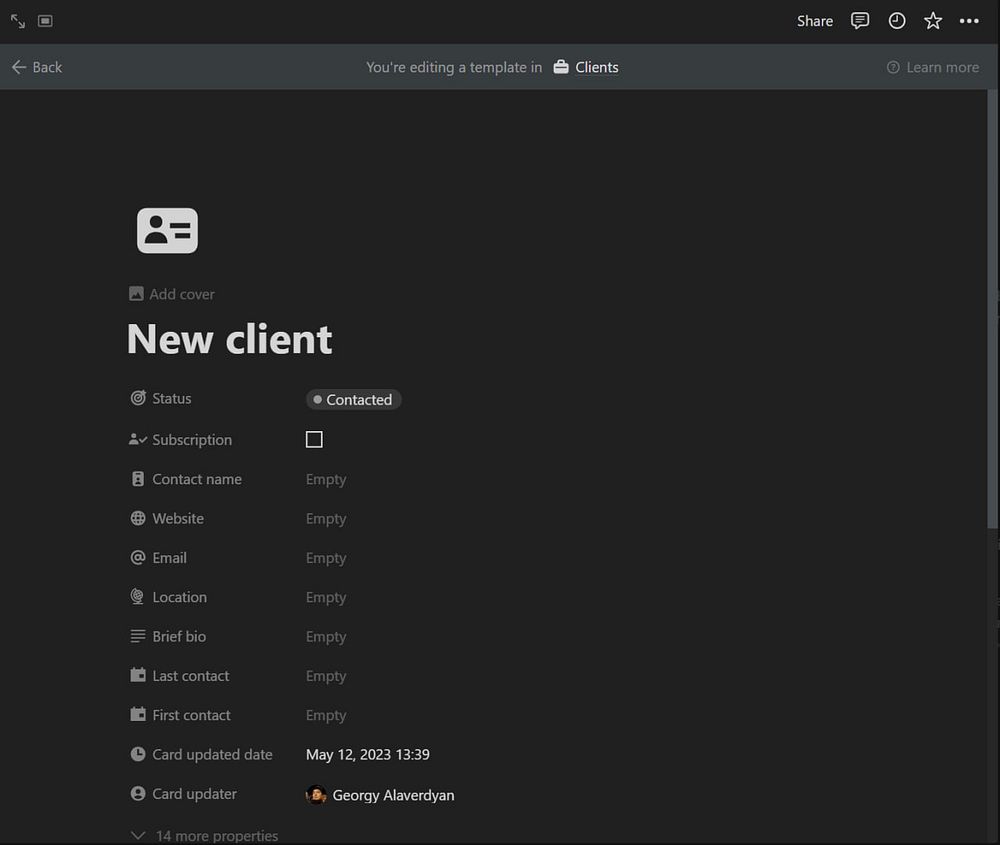Screen dimensions: 1000x845
Task: Click the First contact property label
Action: [191, 716]
